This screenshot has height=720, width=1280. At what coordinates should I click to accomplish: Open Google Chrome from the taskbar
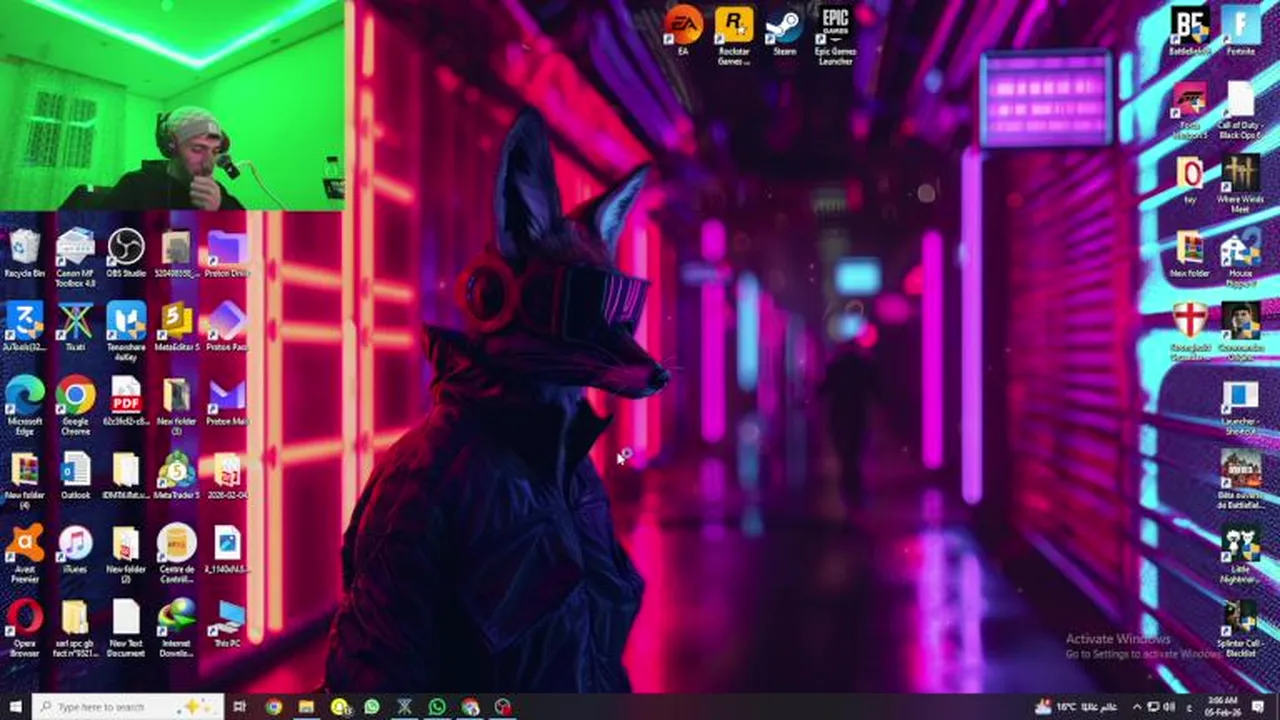coord(273,707)
